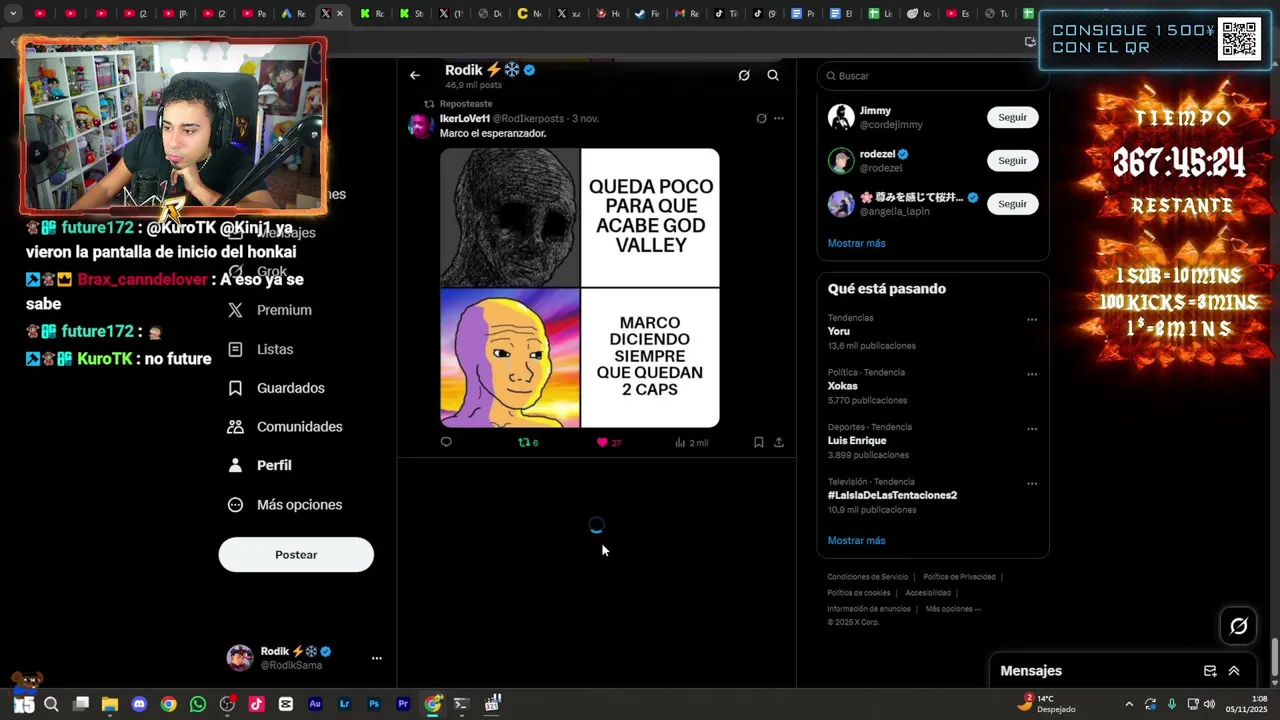Share the Marco meme post
The image size is (1280, 720).
click(x=779, y=442)
